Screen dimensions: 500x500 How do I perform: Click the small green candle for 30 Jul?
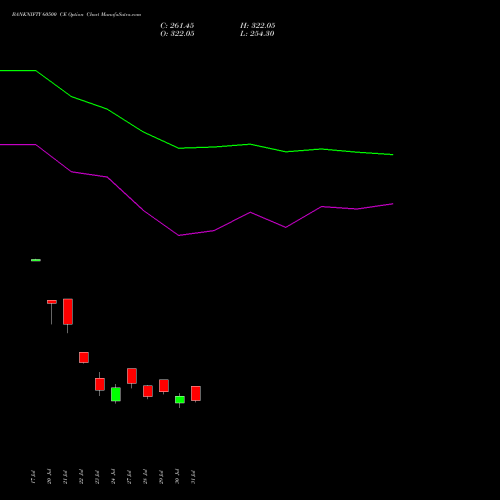point(180,399)
